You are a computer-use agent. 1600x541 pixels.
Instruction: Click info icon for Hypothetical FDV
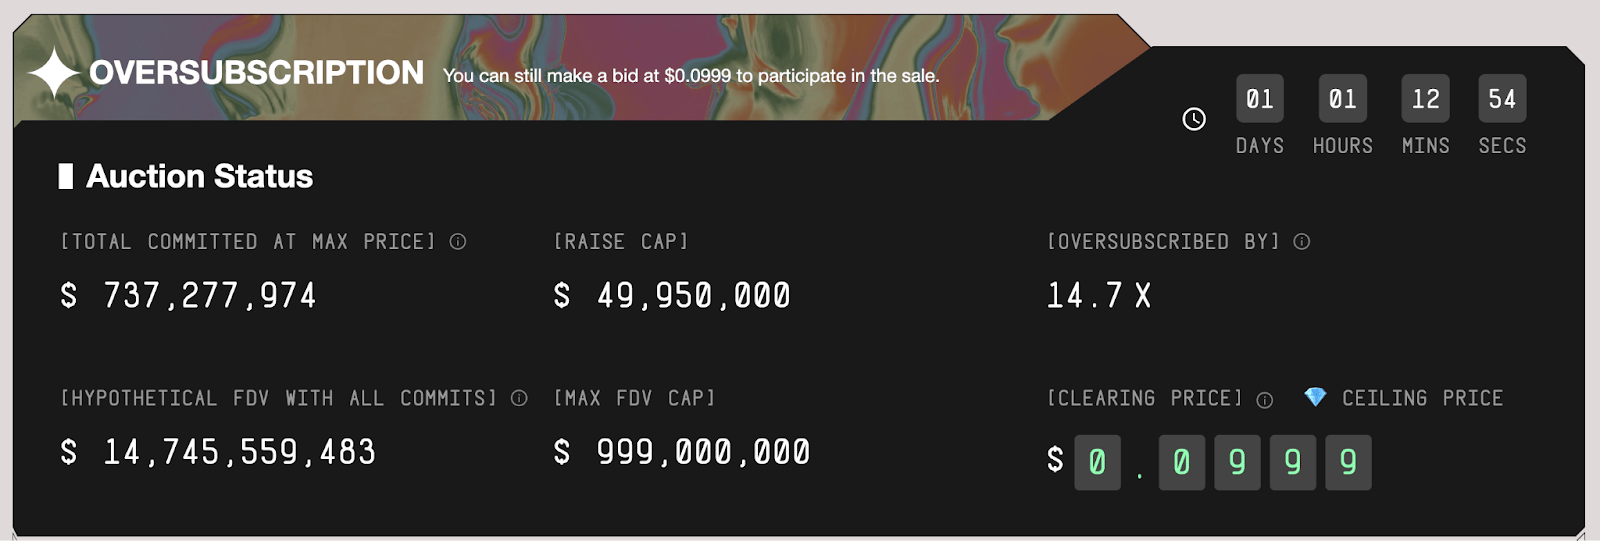(519, 398)
